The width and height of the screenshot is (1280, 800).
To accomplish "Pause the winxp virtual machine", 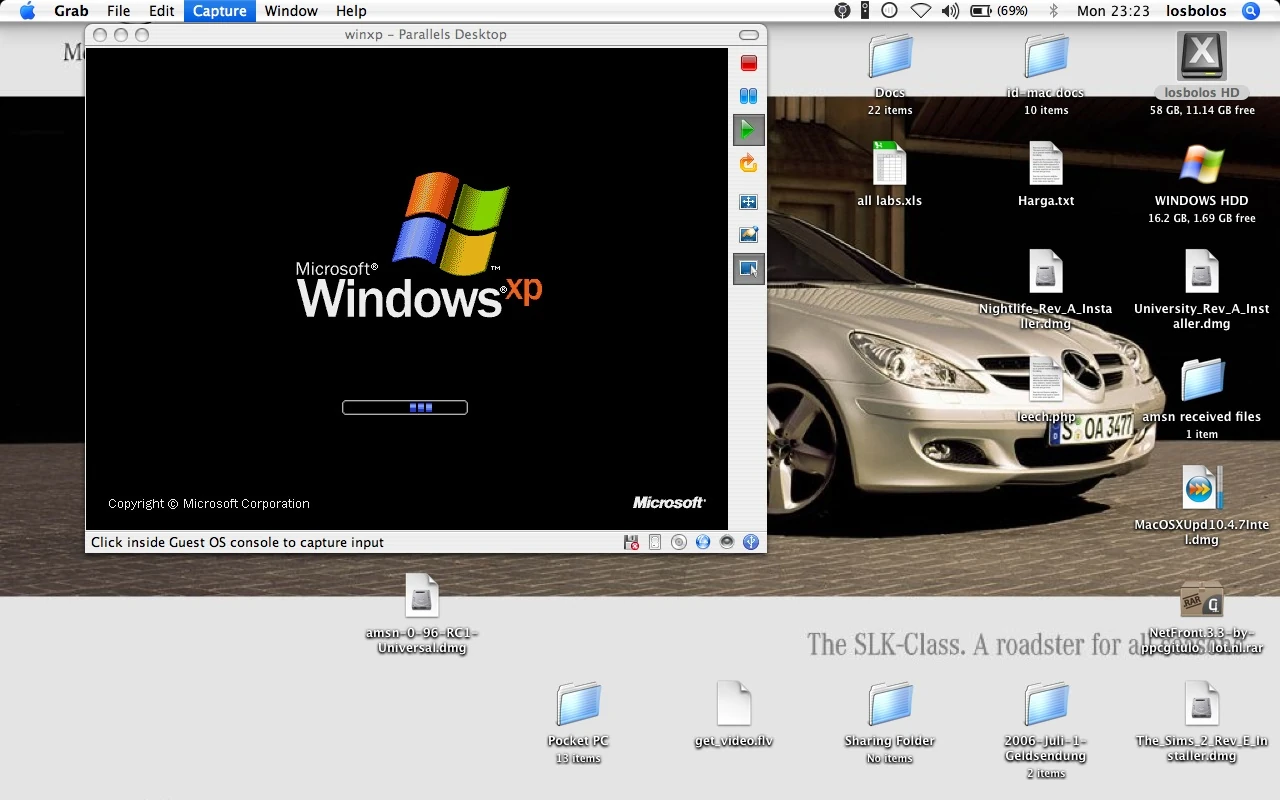I will click(x=748, y=97).
